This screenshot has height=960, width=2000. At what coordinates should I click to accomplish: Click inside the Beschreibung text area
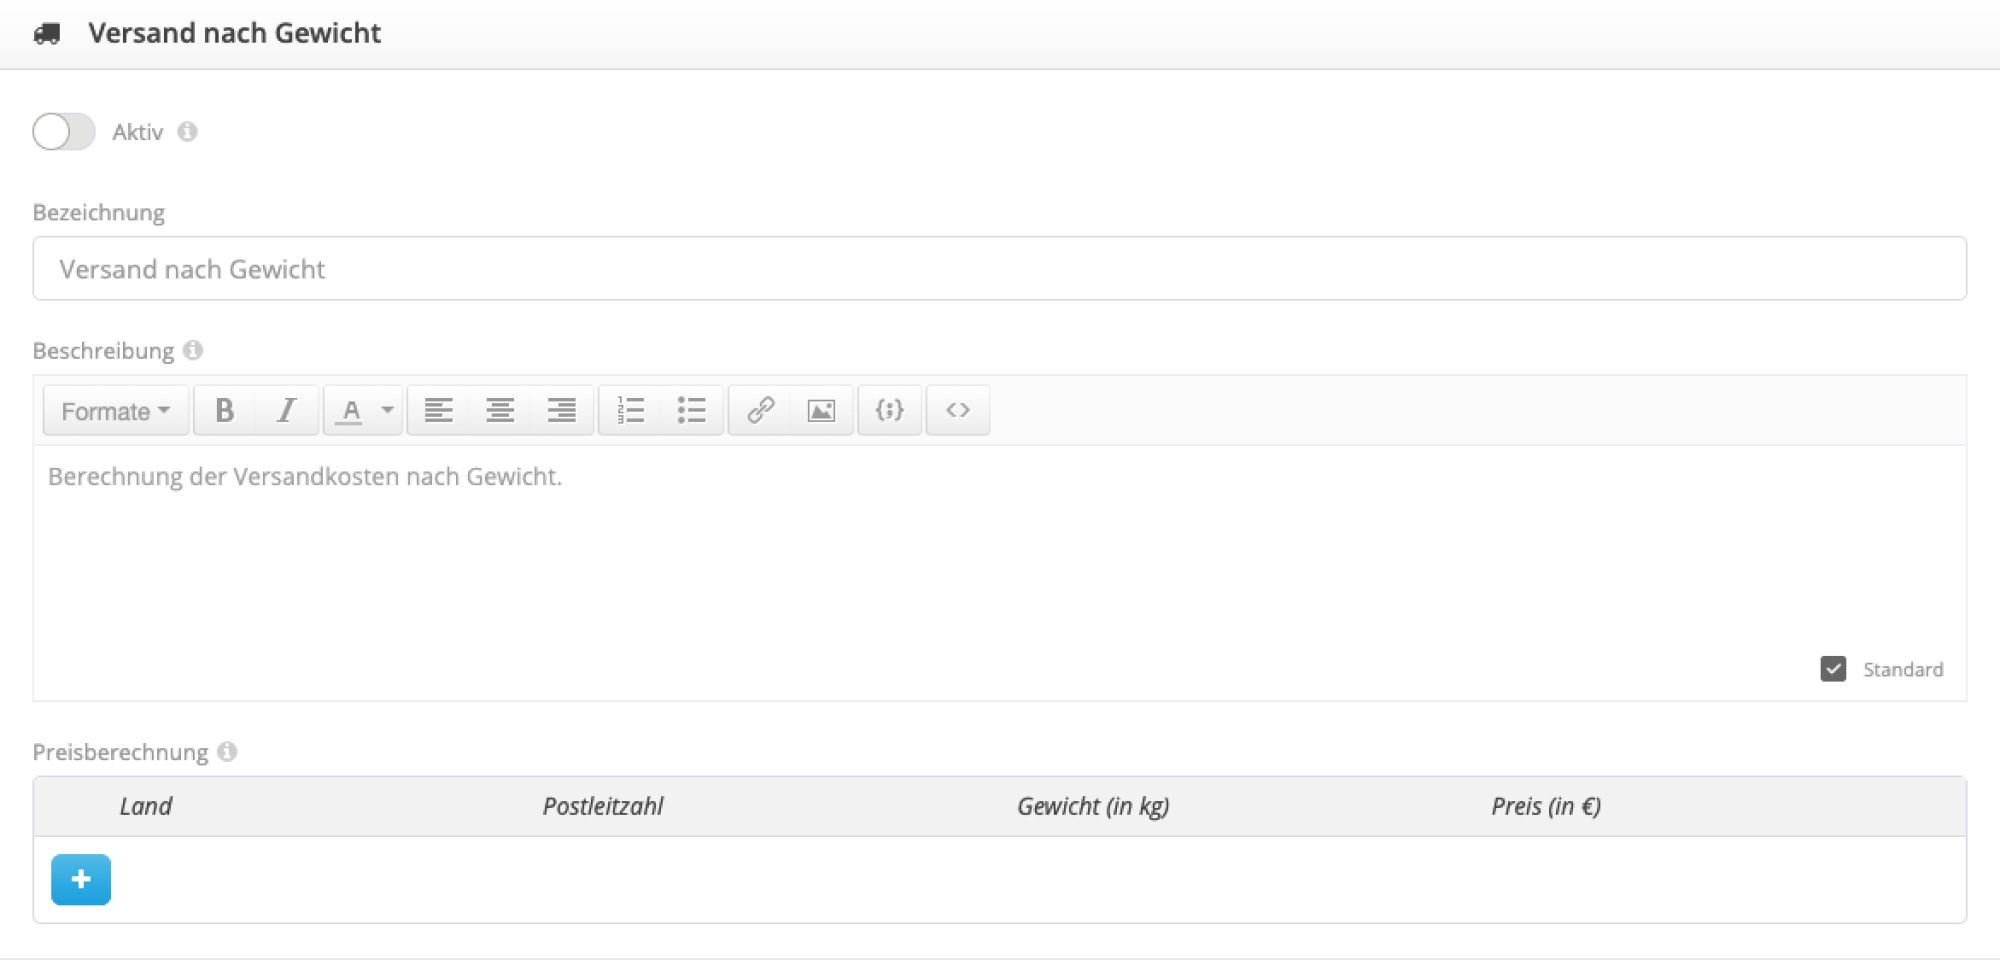[1000, 560]
